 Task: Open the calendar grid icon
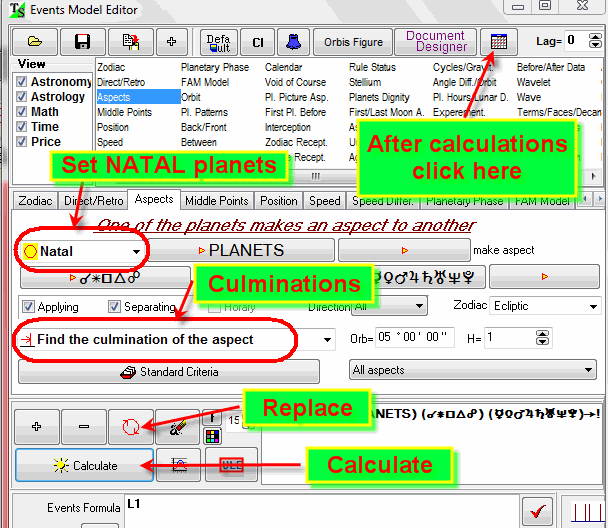point(495,41)
